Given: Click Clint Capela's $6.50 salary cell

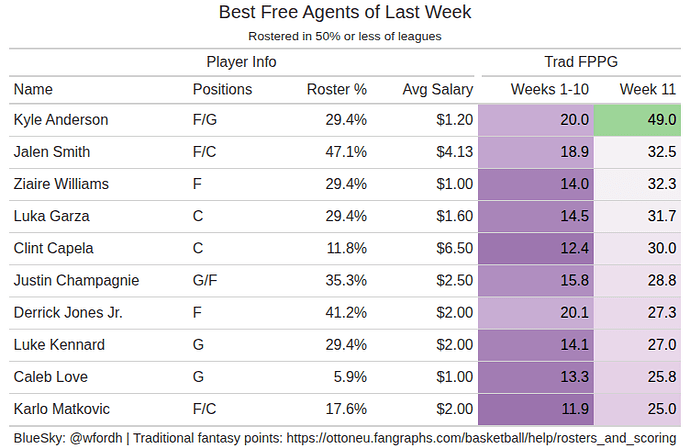Looking at the screenshot, I should 453,248.
